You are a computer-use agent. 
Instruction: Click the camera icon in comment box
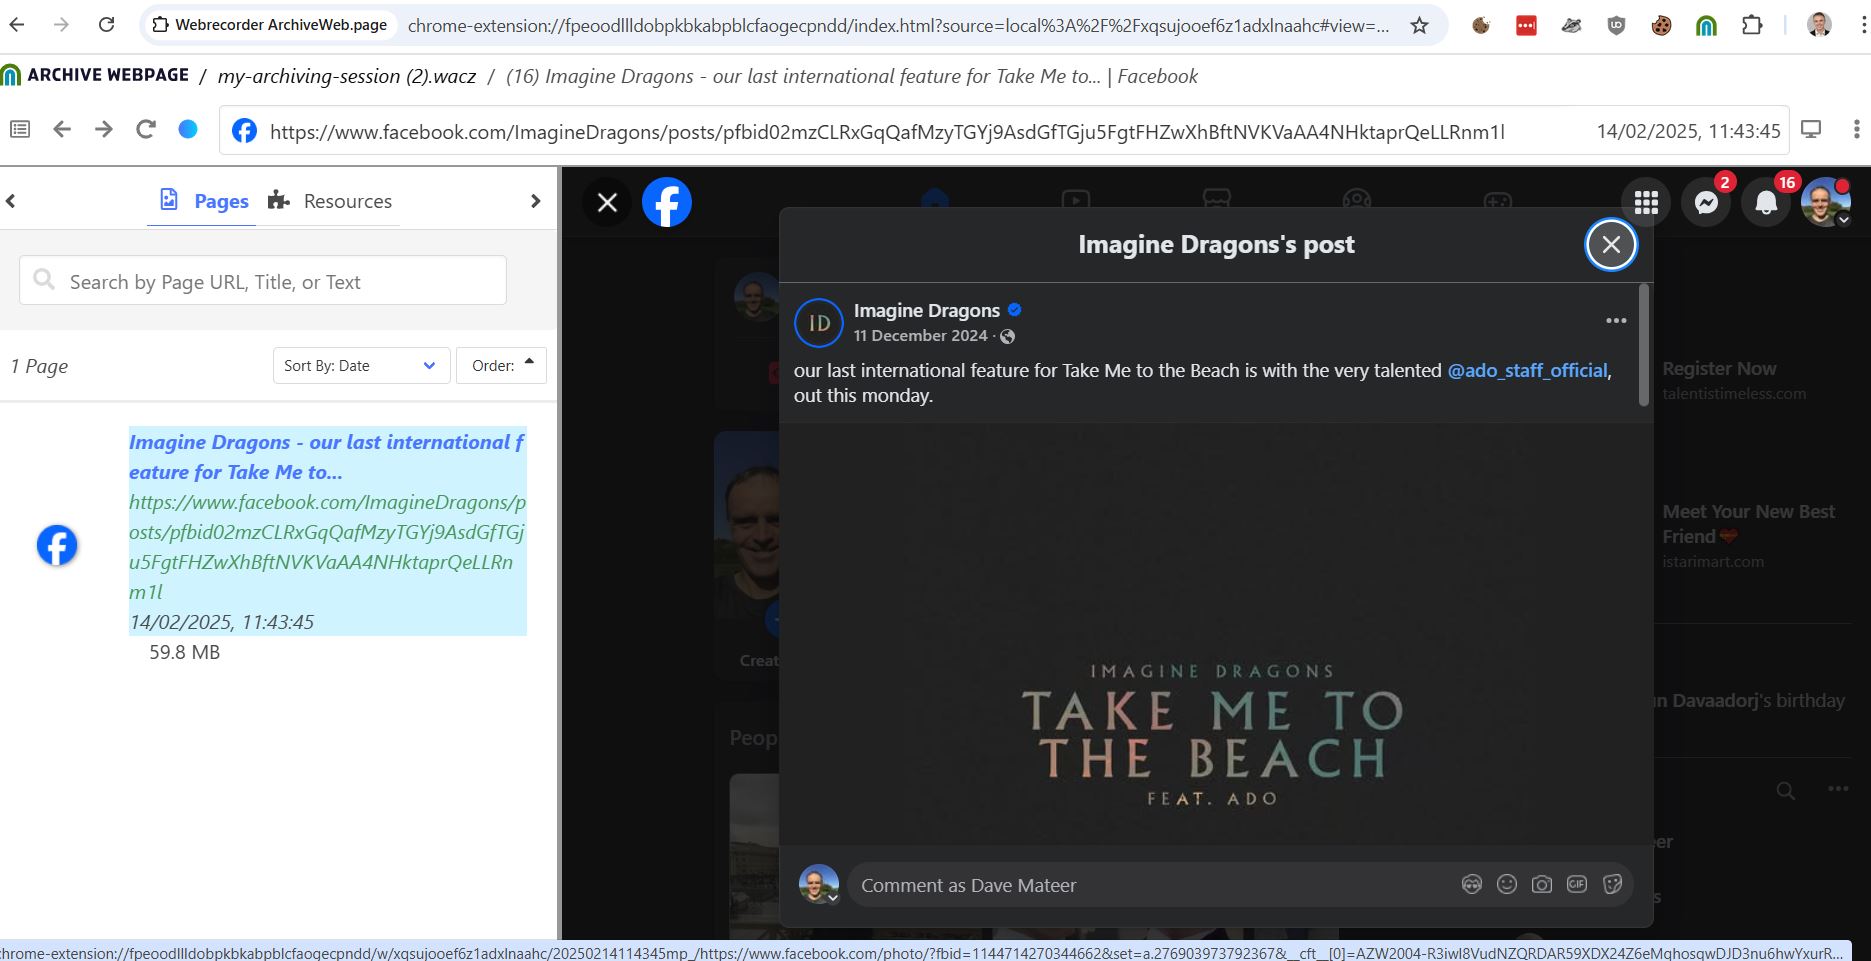pyautogui.click(x=1542, y=885)
